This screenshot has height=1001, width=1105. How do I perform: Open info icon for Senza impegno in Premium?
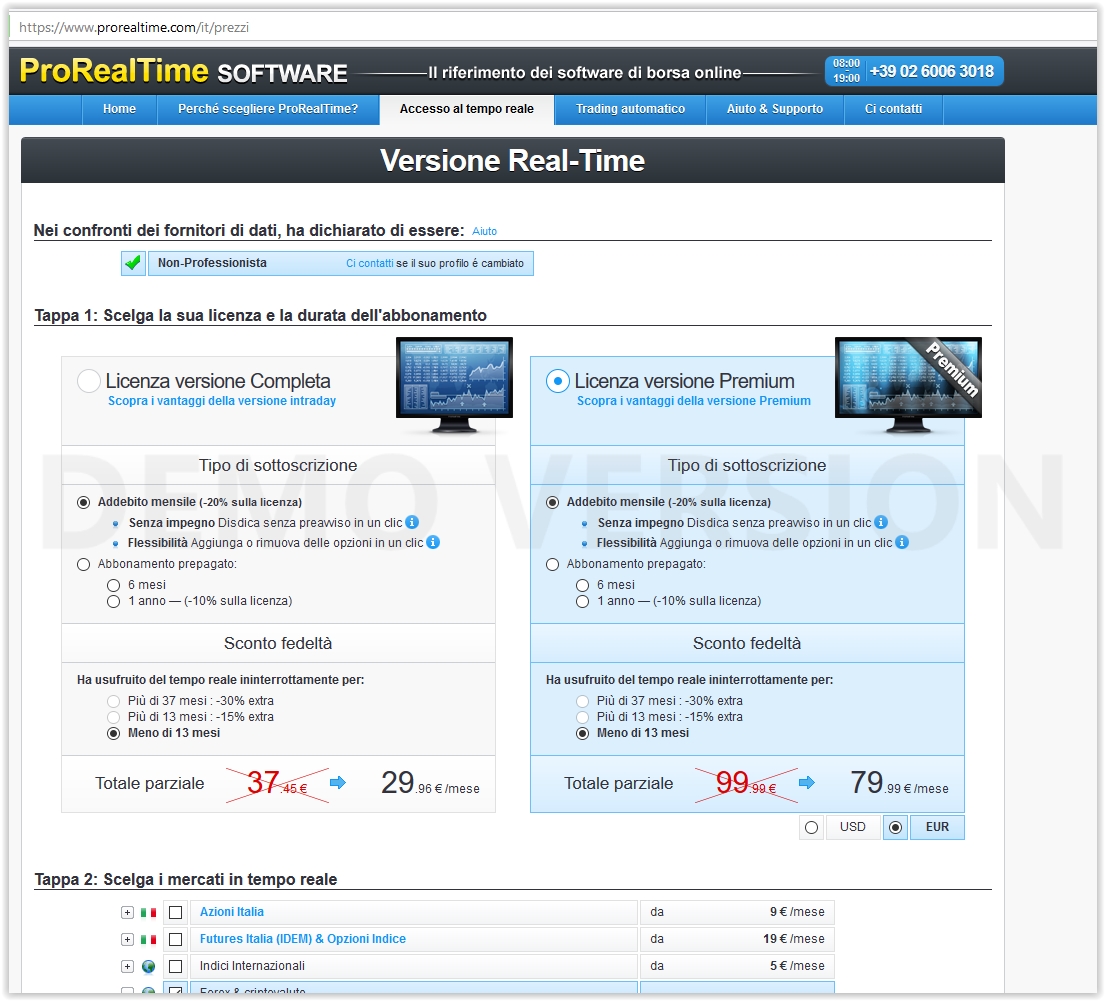(881, 522)
